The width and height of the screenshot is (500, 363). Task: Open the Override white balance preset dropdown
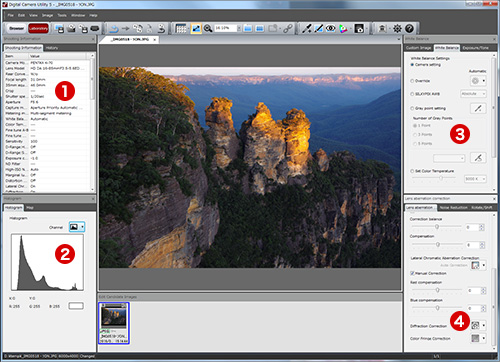[x=478, y=81]
